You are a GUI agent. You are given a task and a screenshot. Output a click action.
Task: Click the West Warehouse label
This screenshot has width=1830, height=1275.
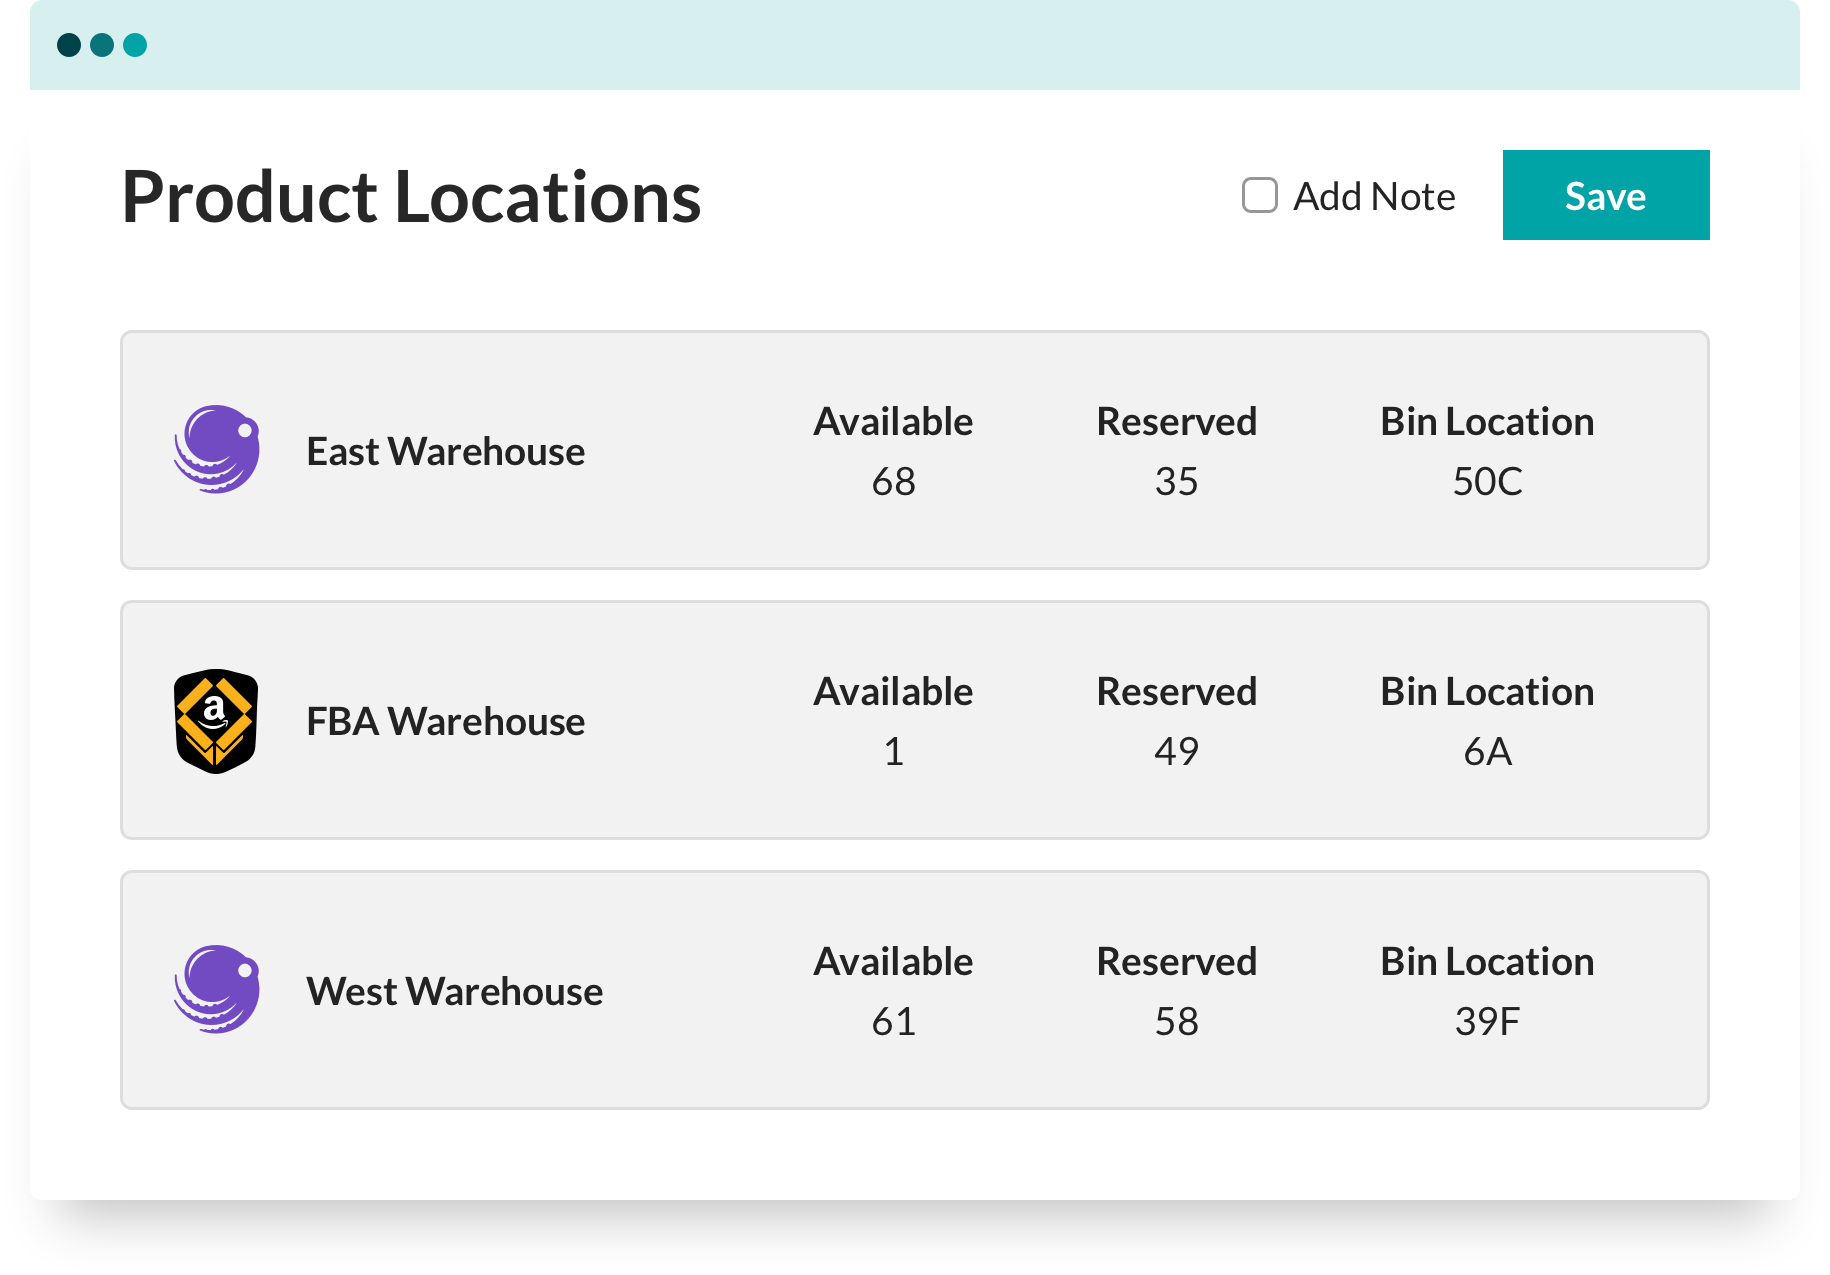454,990
